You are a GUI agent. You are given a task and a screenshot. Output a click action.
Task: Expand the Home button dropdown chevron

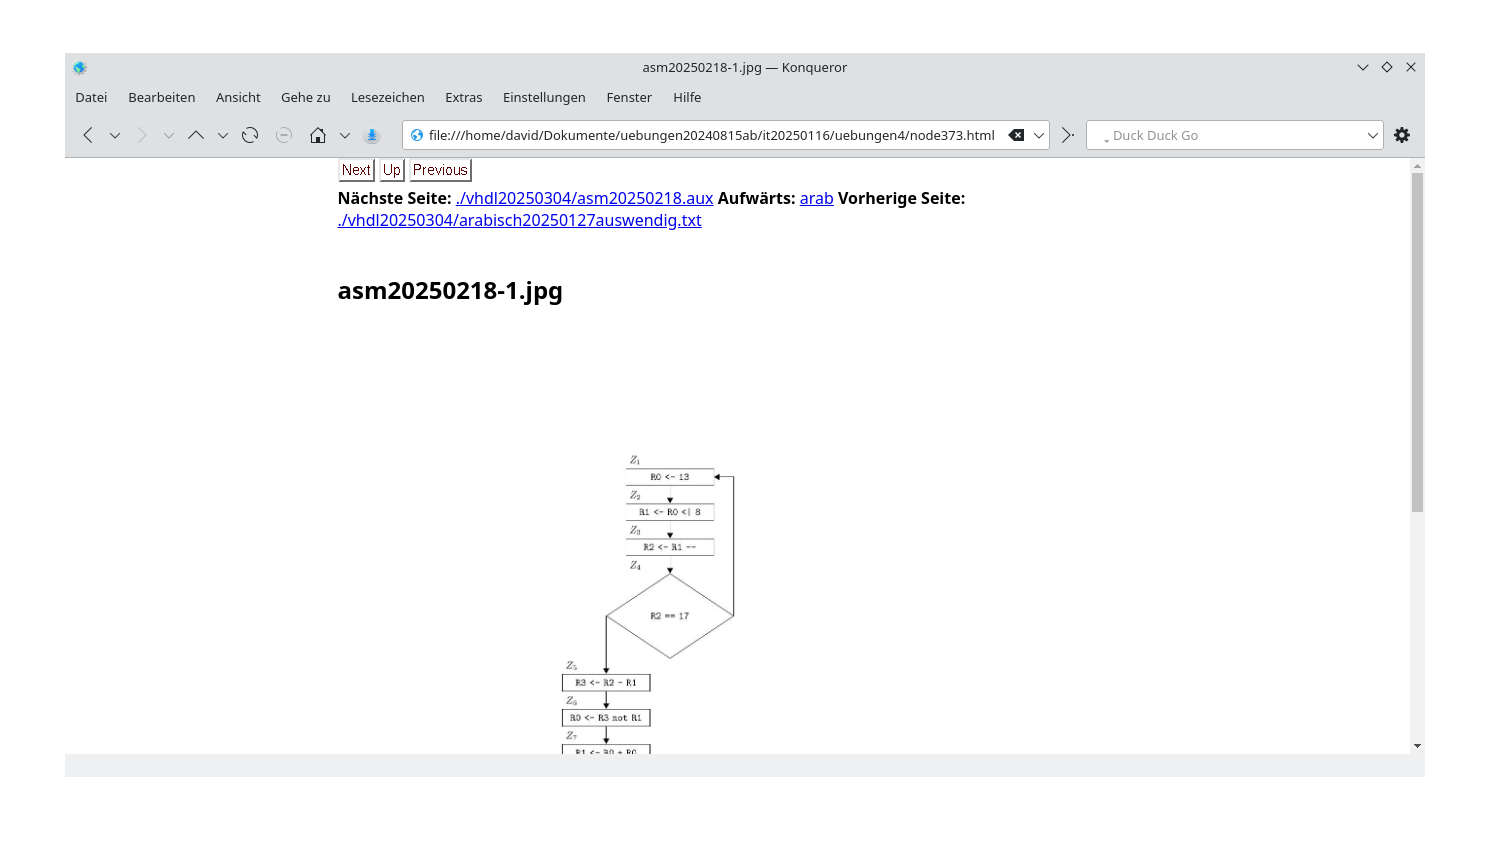point(344,134)
